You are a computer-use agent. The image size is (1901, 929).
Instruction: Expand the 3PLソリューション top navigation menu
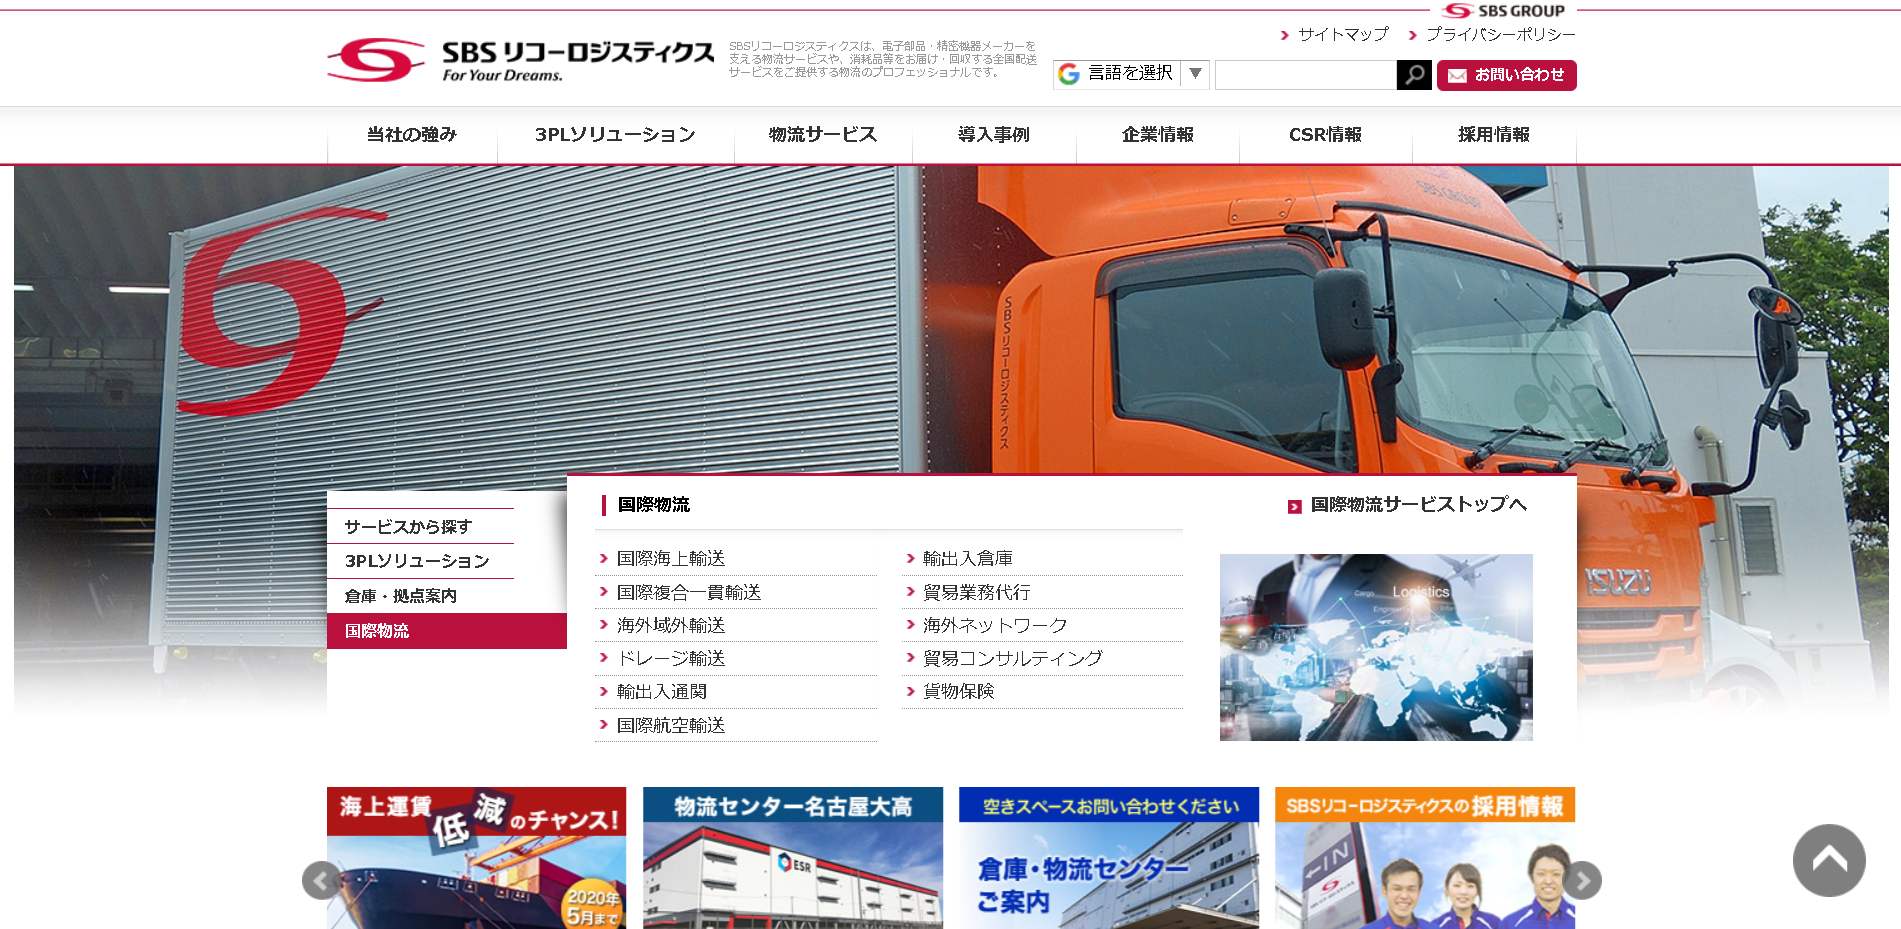click(x=615, y=135)
